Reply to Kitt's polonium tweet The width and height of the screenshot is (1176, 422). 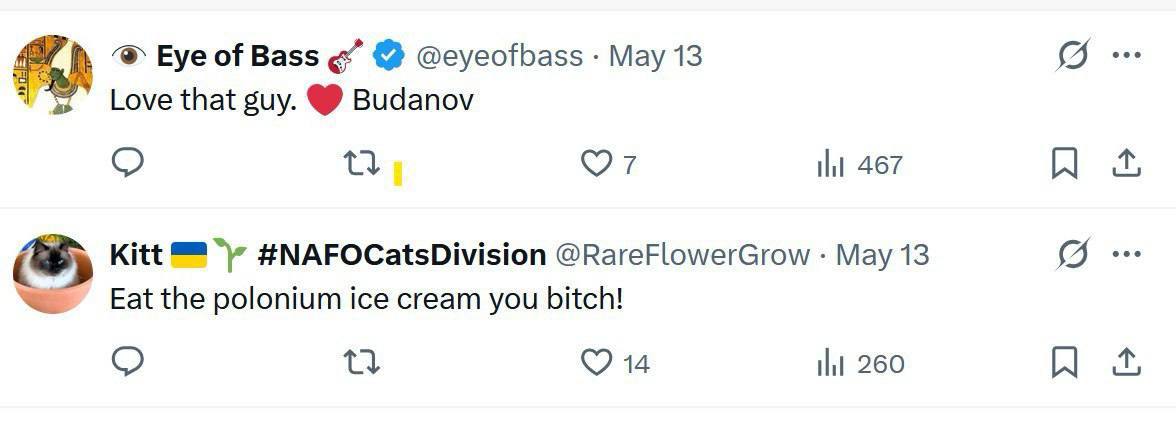coord(127,361)
